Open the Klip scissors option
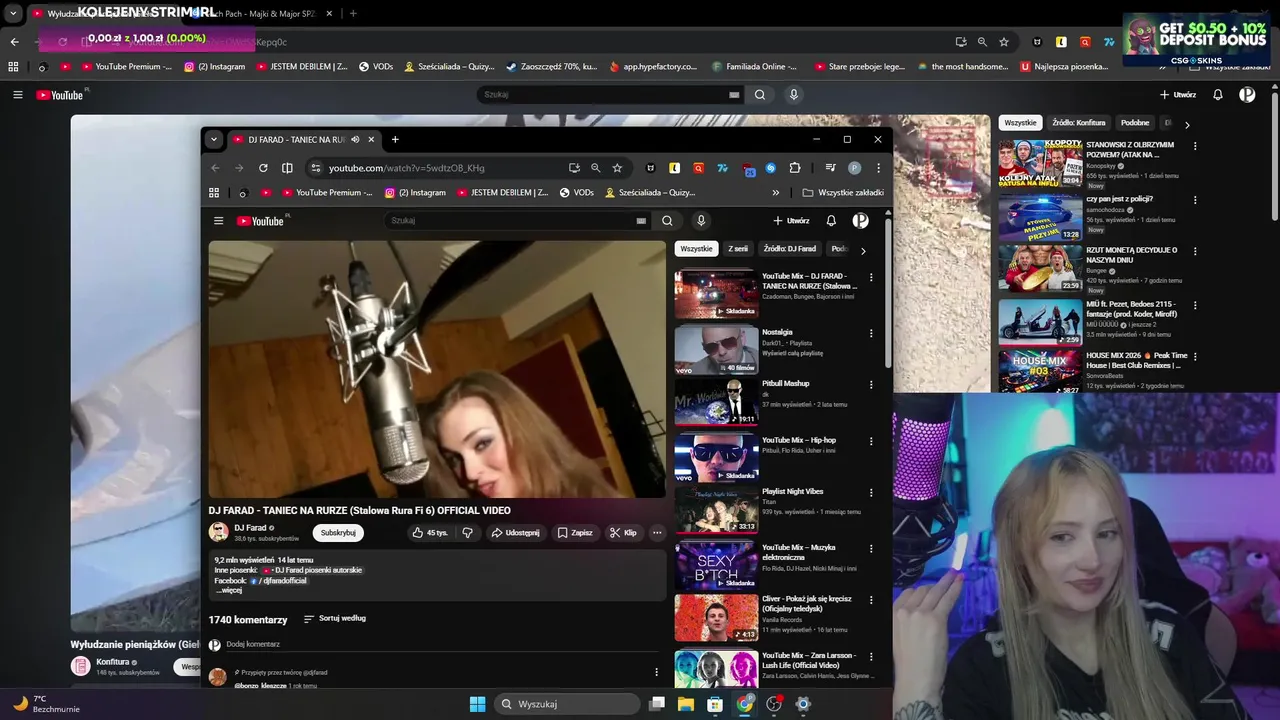Viewport: 1280px width, 720px height. (623, 533)
